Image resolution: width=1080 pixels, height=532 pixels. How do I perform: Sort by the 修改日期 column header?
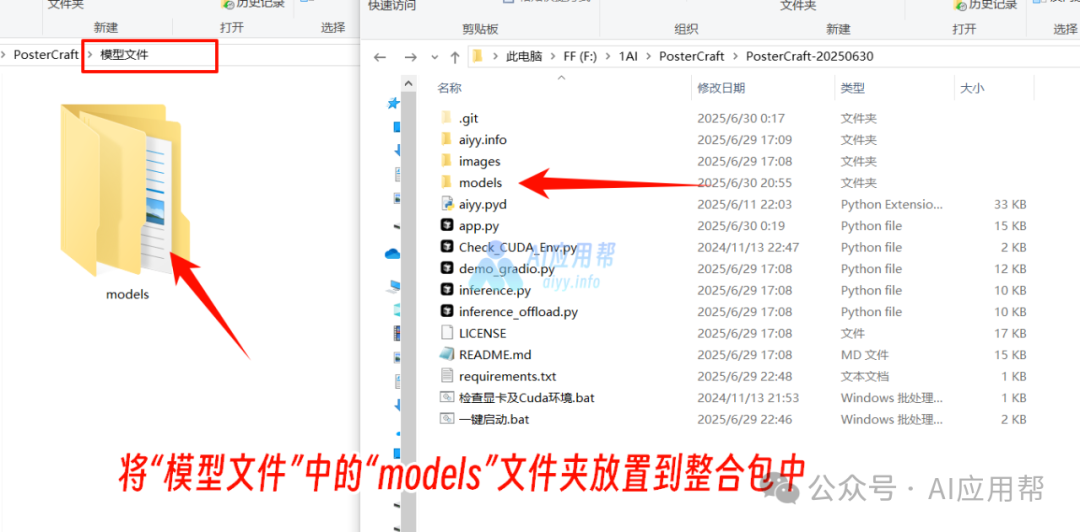720,88
